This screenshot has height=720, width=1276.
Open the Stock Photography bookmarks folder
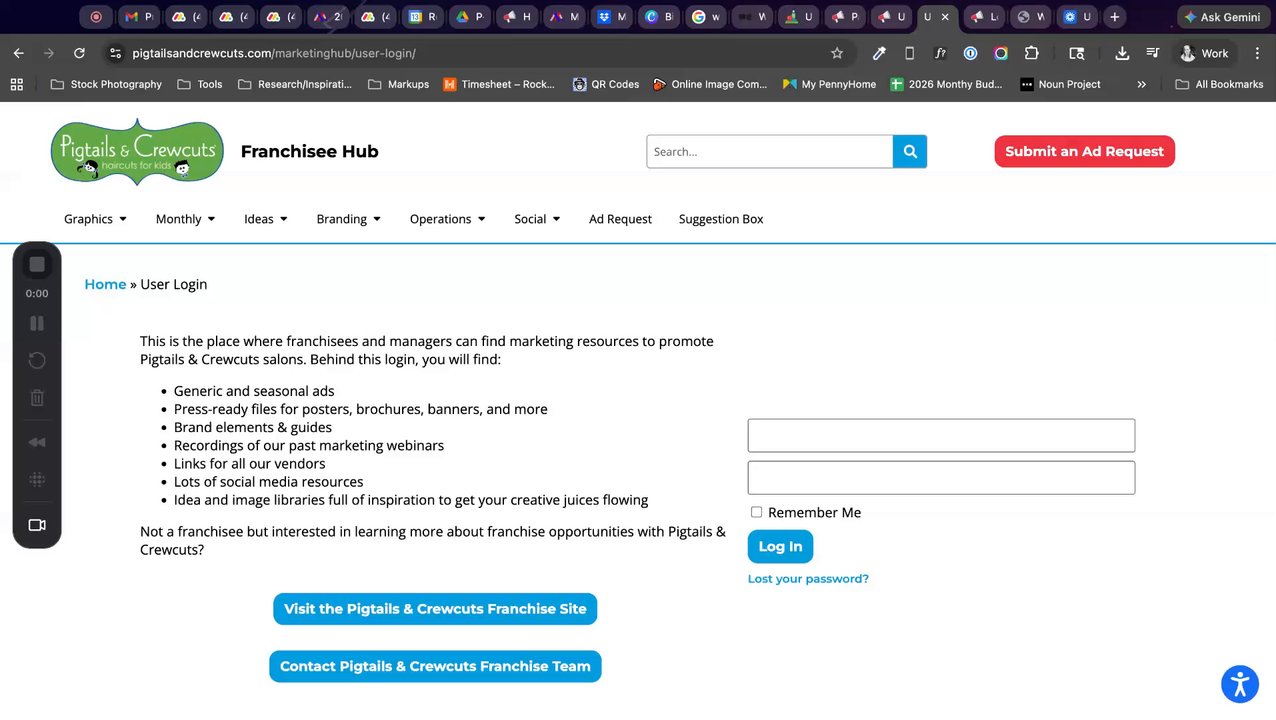click(x=106, y=84)
